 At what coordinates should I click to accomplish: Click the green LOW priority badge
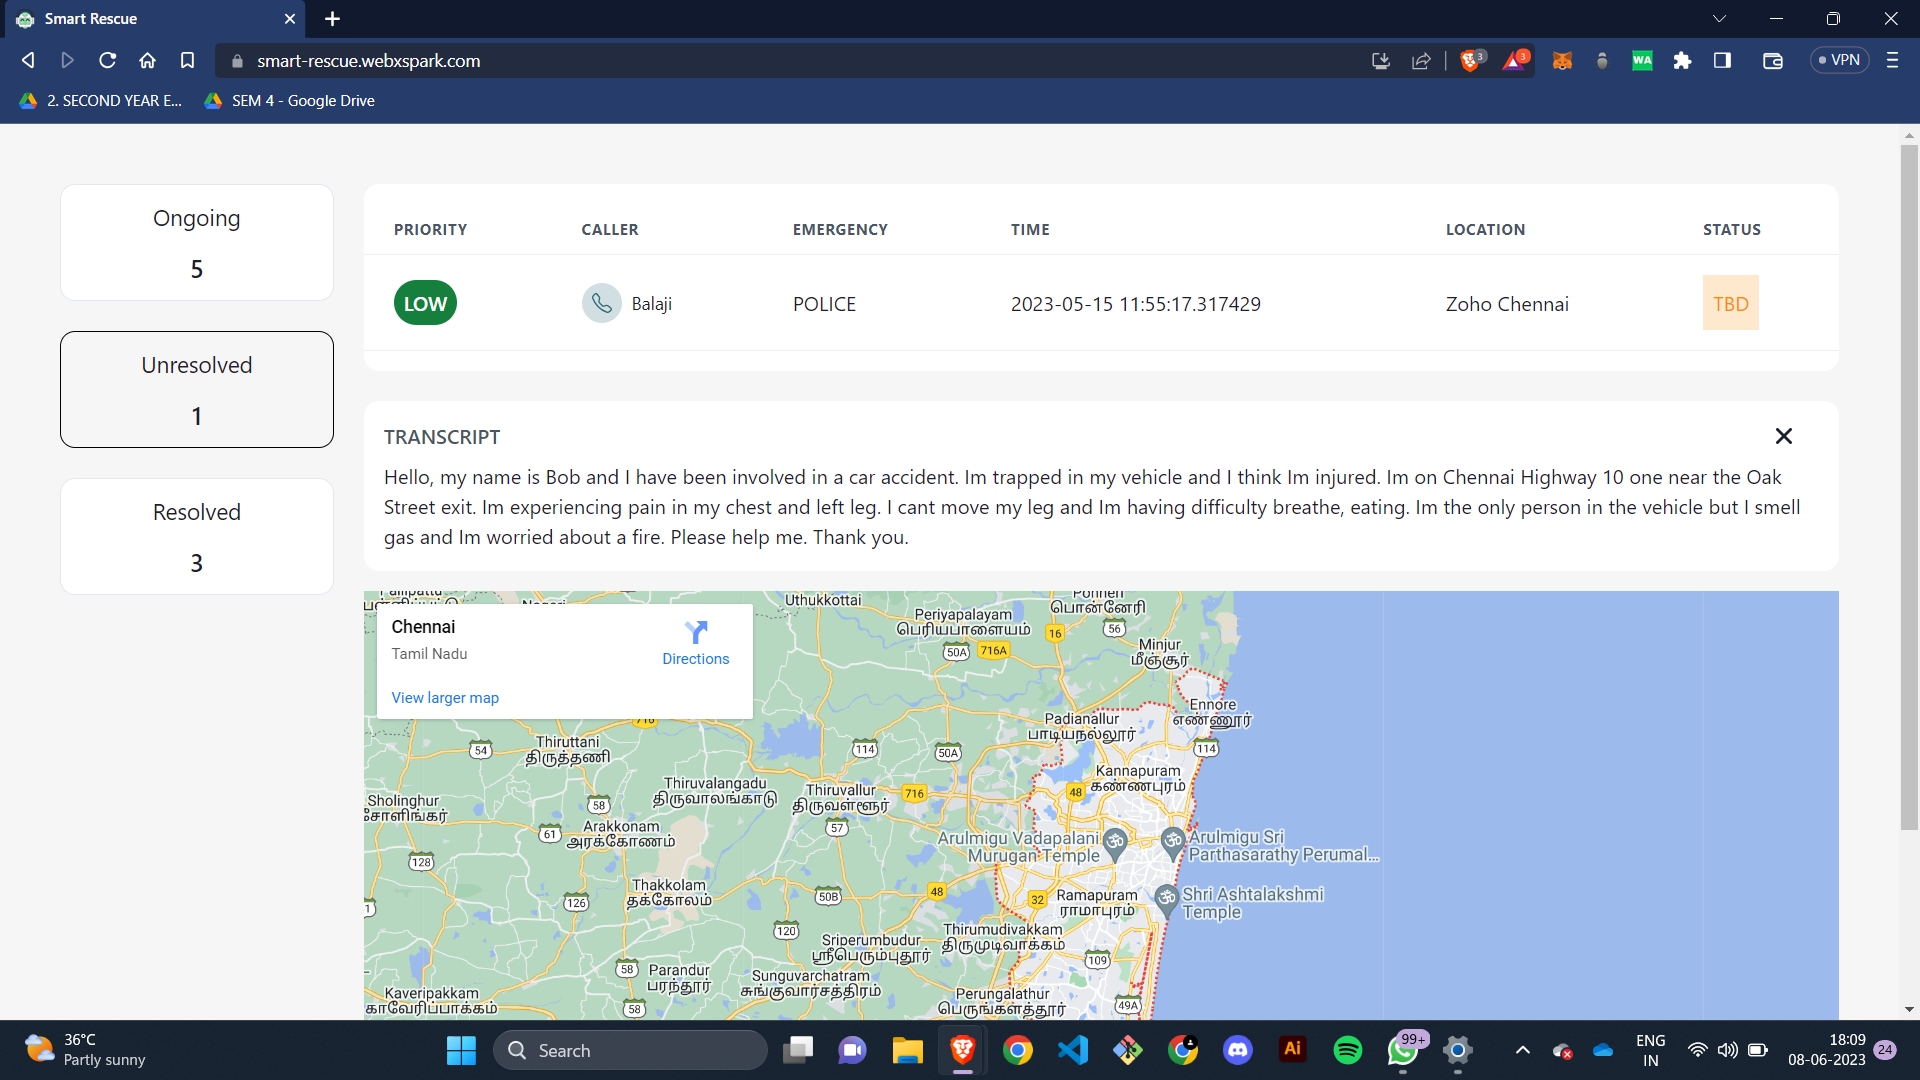425,303
